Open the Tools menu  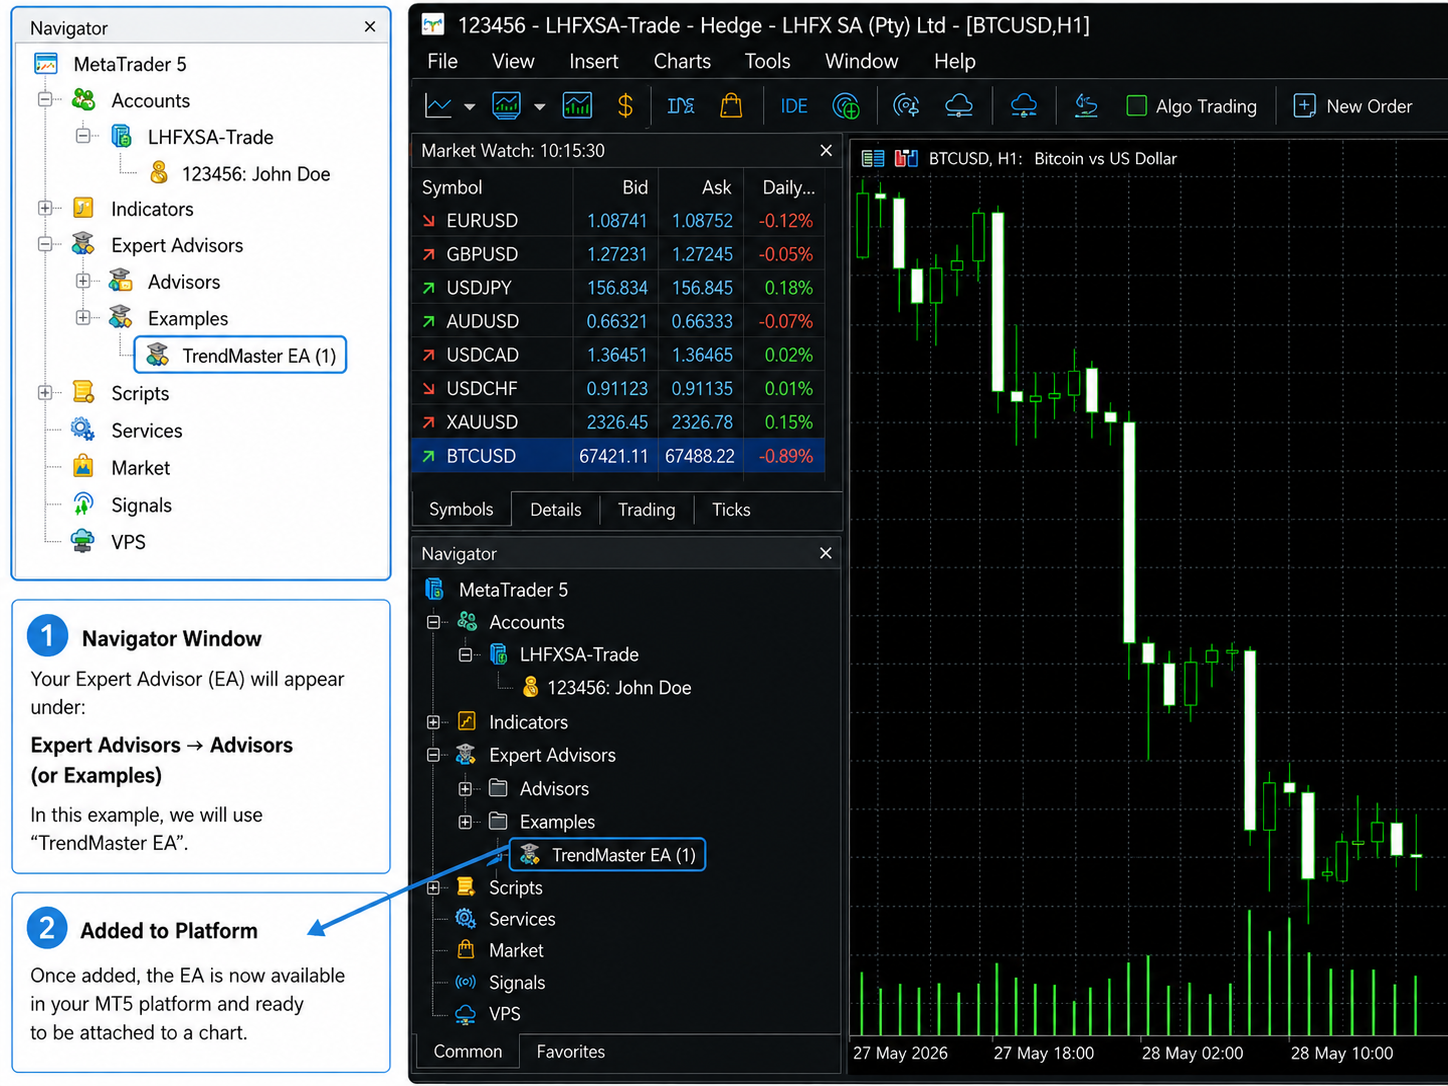click(x=768, y=61)
